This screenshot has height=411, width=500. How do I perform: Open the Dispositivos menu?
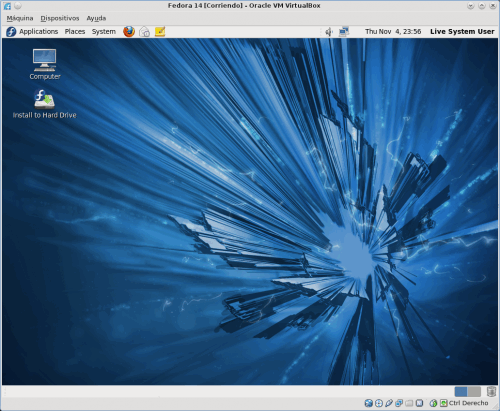[x=60, y=18]
